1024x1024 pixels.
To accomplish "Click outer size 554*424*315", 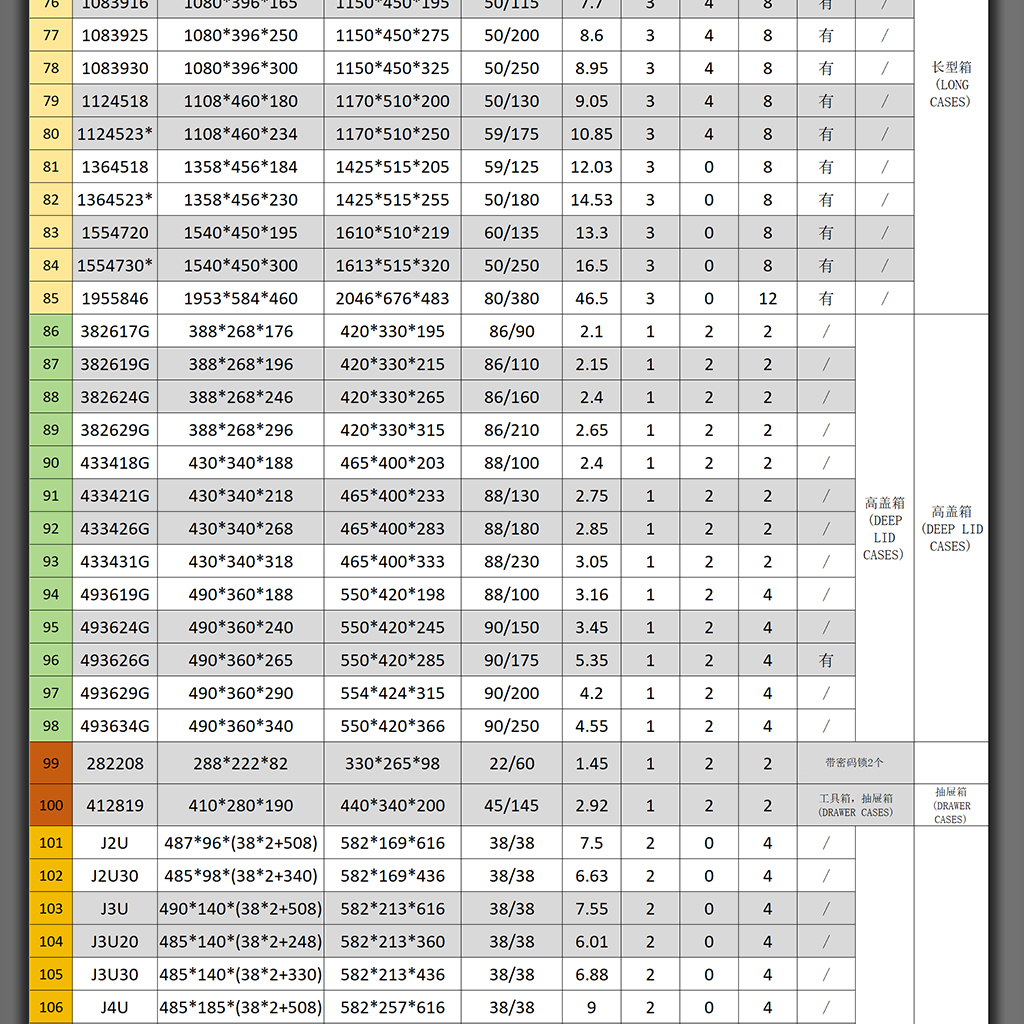I will coord(392,693).
